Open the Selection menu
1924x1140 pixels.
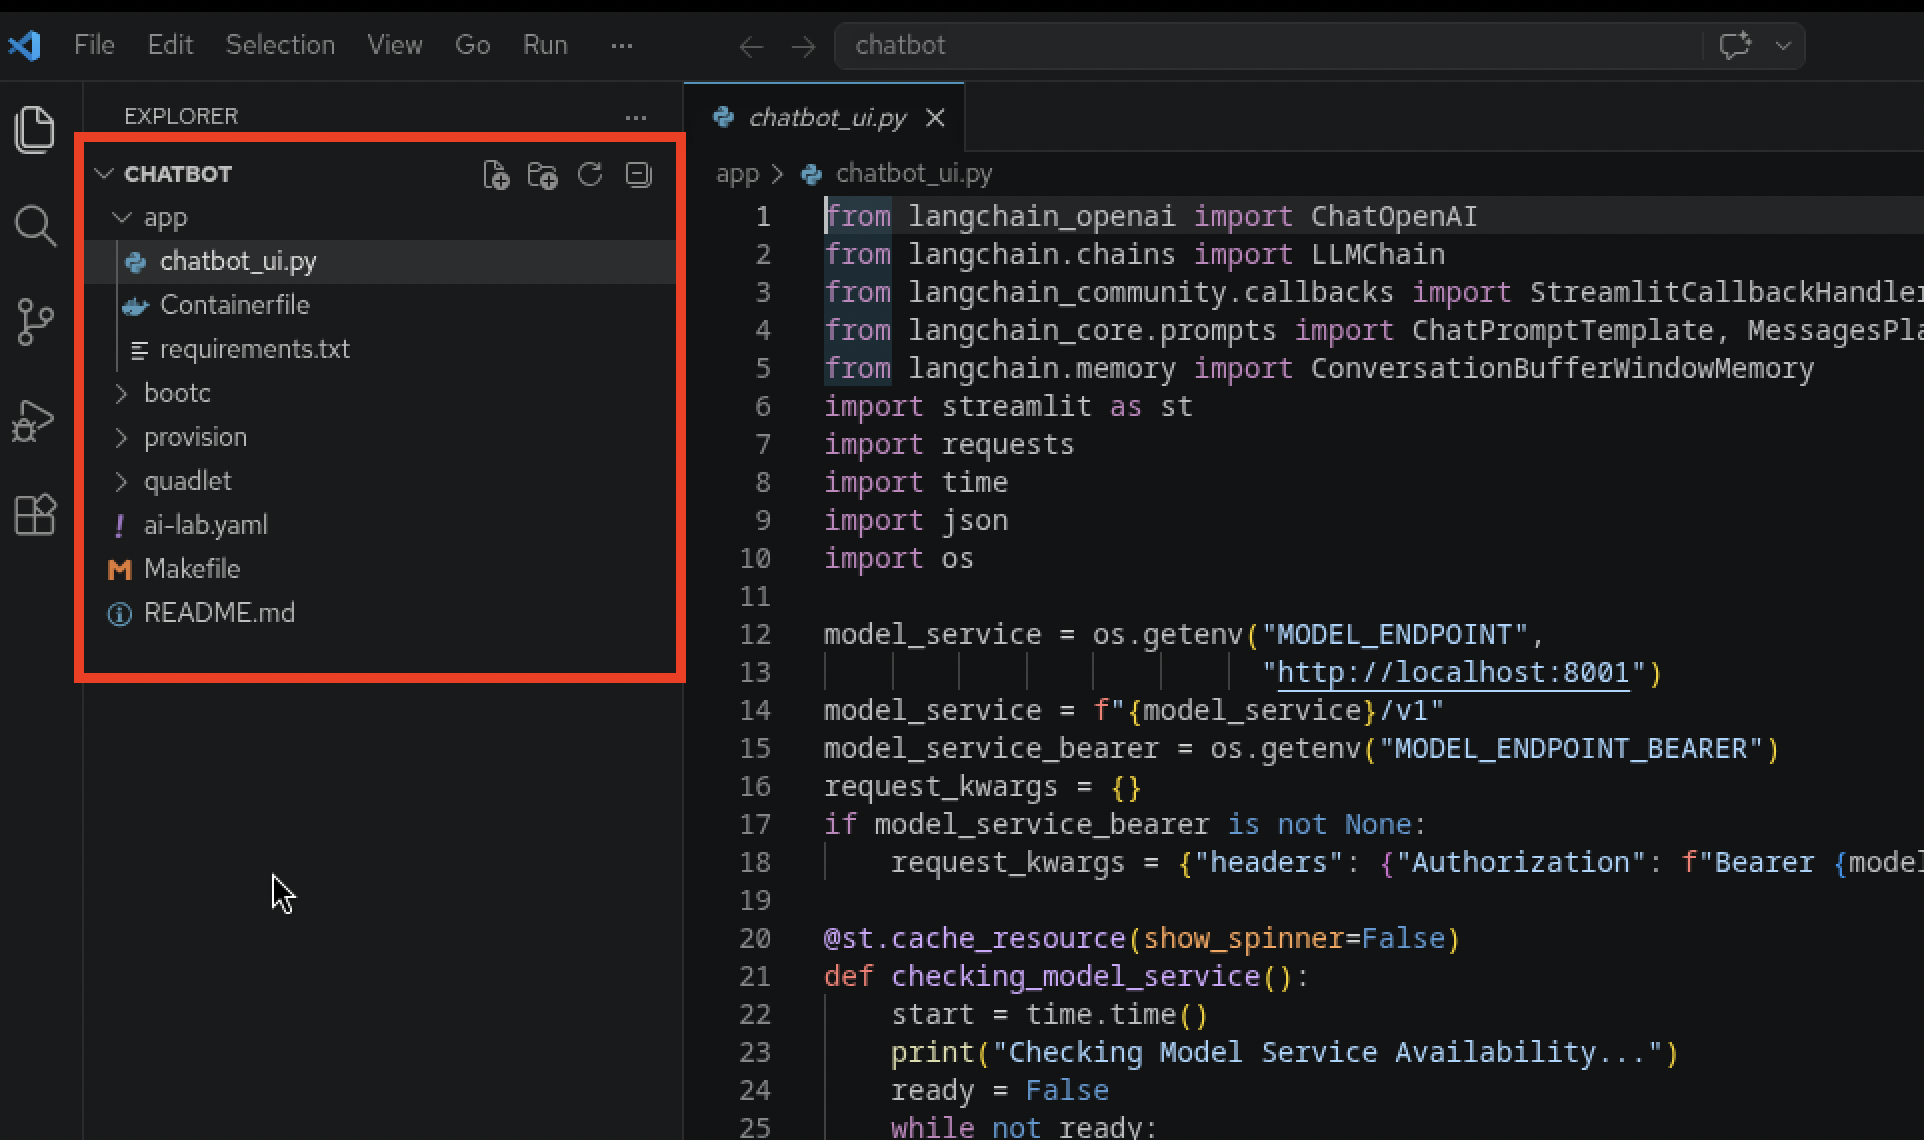coord(280,45)
